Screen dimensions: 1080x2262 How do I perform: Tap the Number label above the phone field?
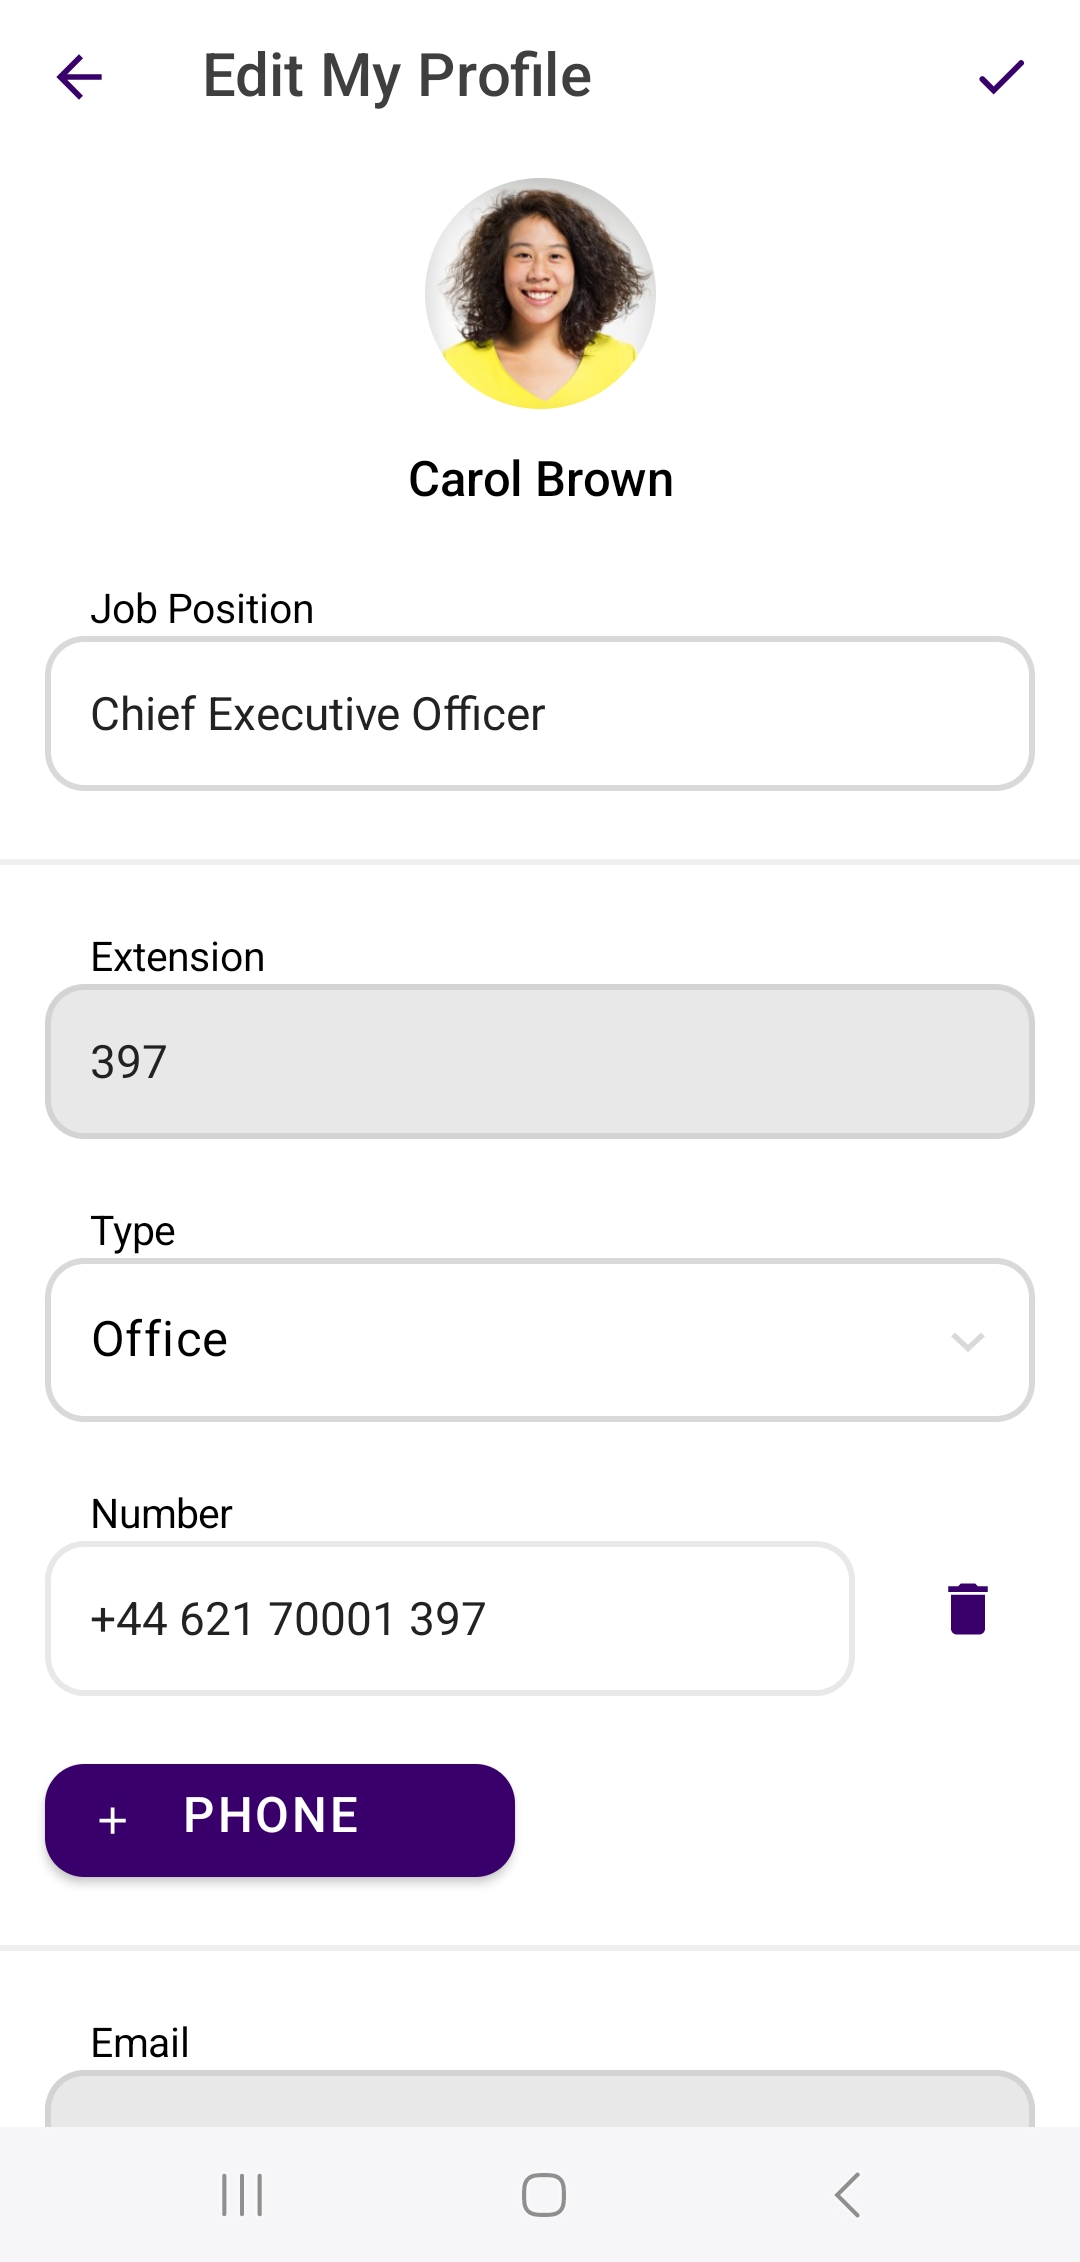click(161, 1514)
